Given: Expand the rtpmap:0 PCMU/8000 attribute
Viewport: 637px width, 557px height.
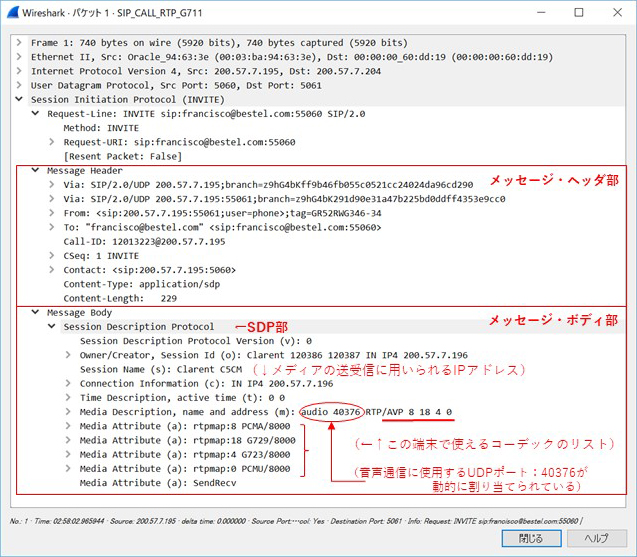Looking at the screenshot, I should coord(68,468).
